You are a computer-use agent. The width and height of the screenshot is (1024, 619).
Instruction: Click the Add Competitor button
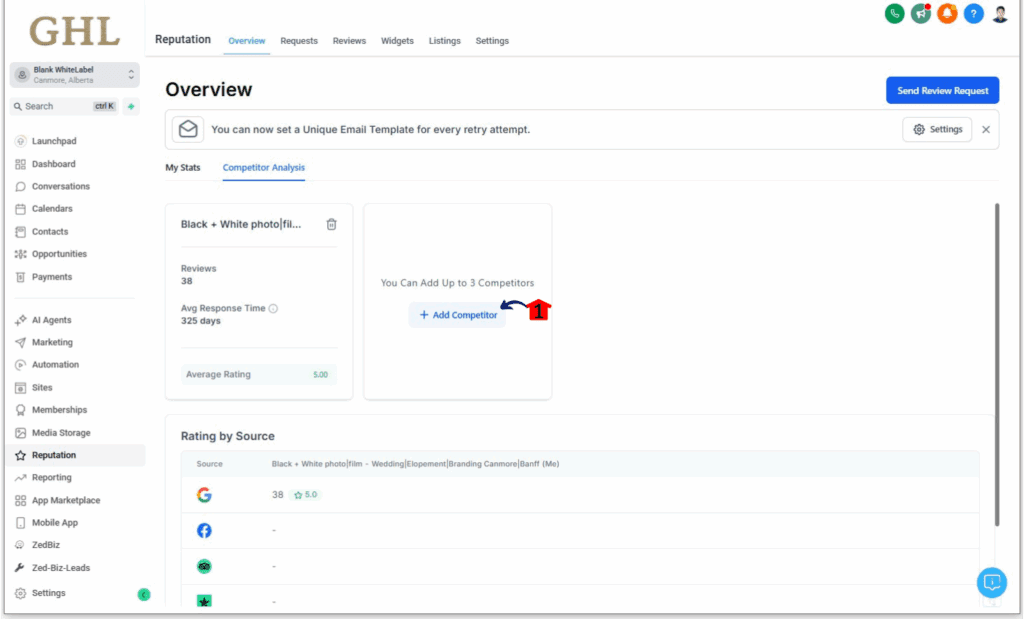[x=457, y=315]
